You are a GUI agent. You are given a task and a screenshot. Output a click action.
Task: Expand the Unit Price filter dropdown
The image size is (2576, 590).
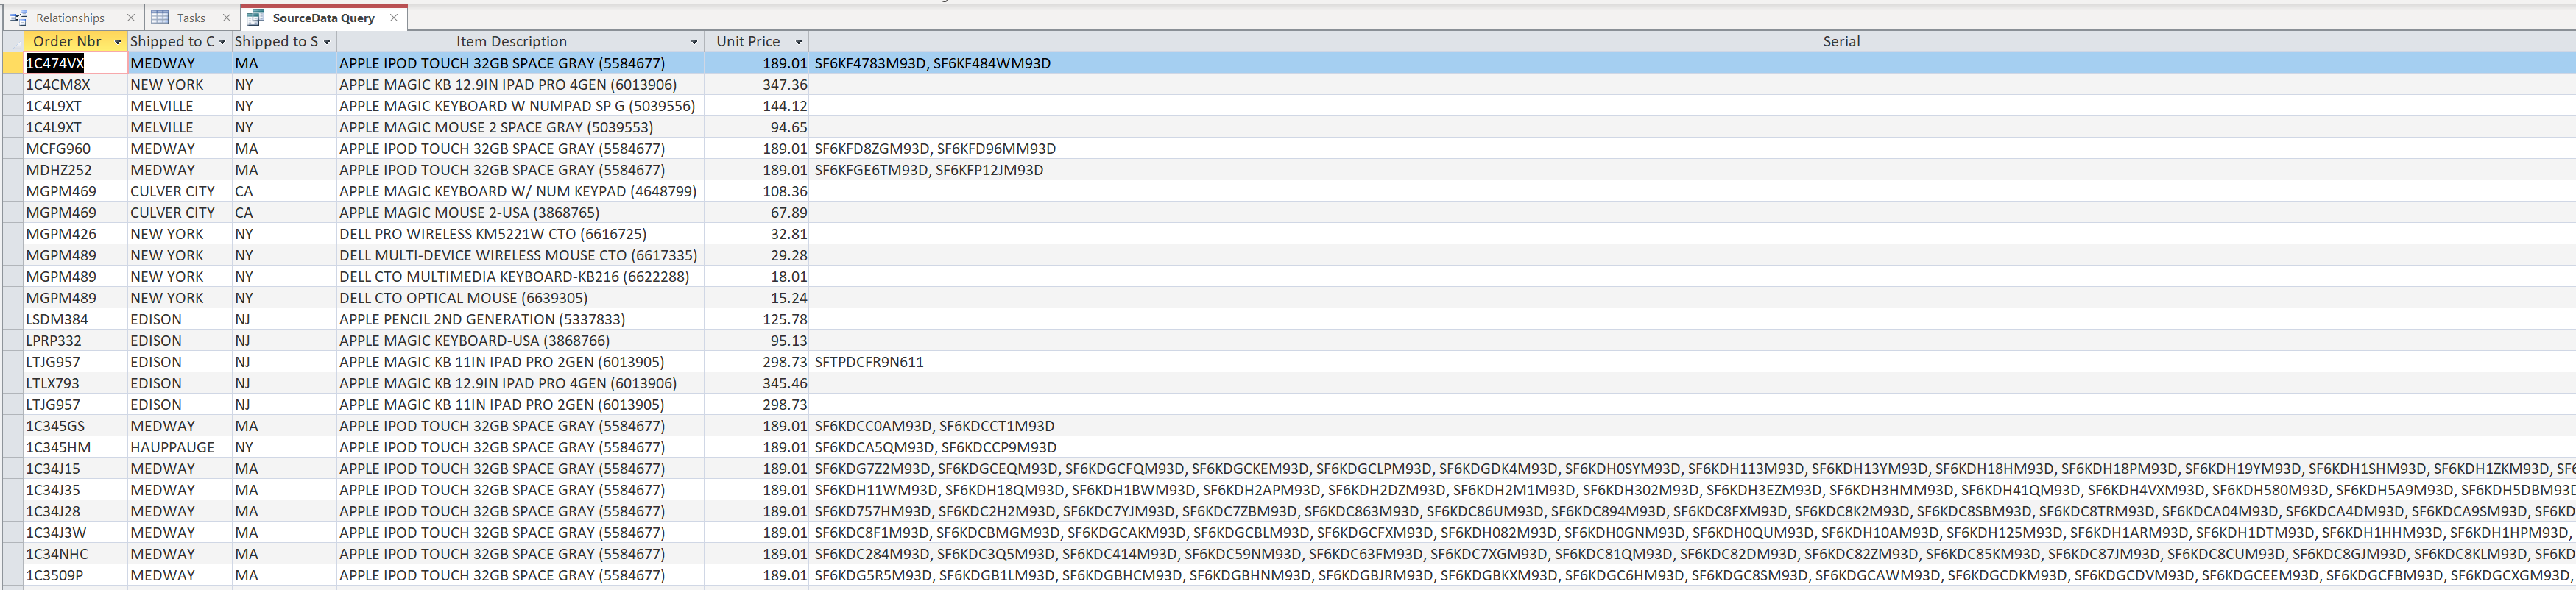tap(799, 42)
